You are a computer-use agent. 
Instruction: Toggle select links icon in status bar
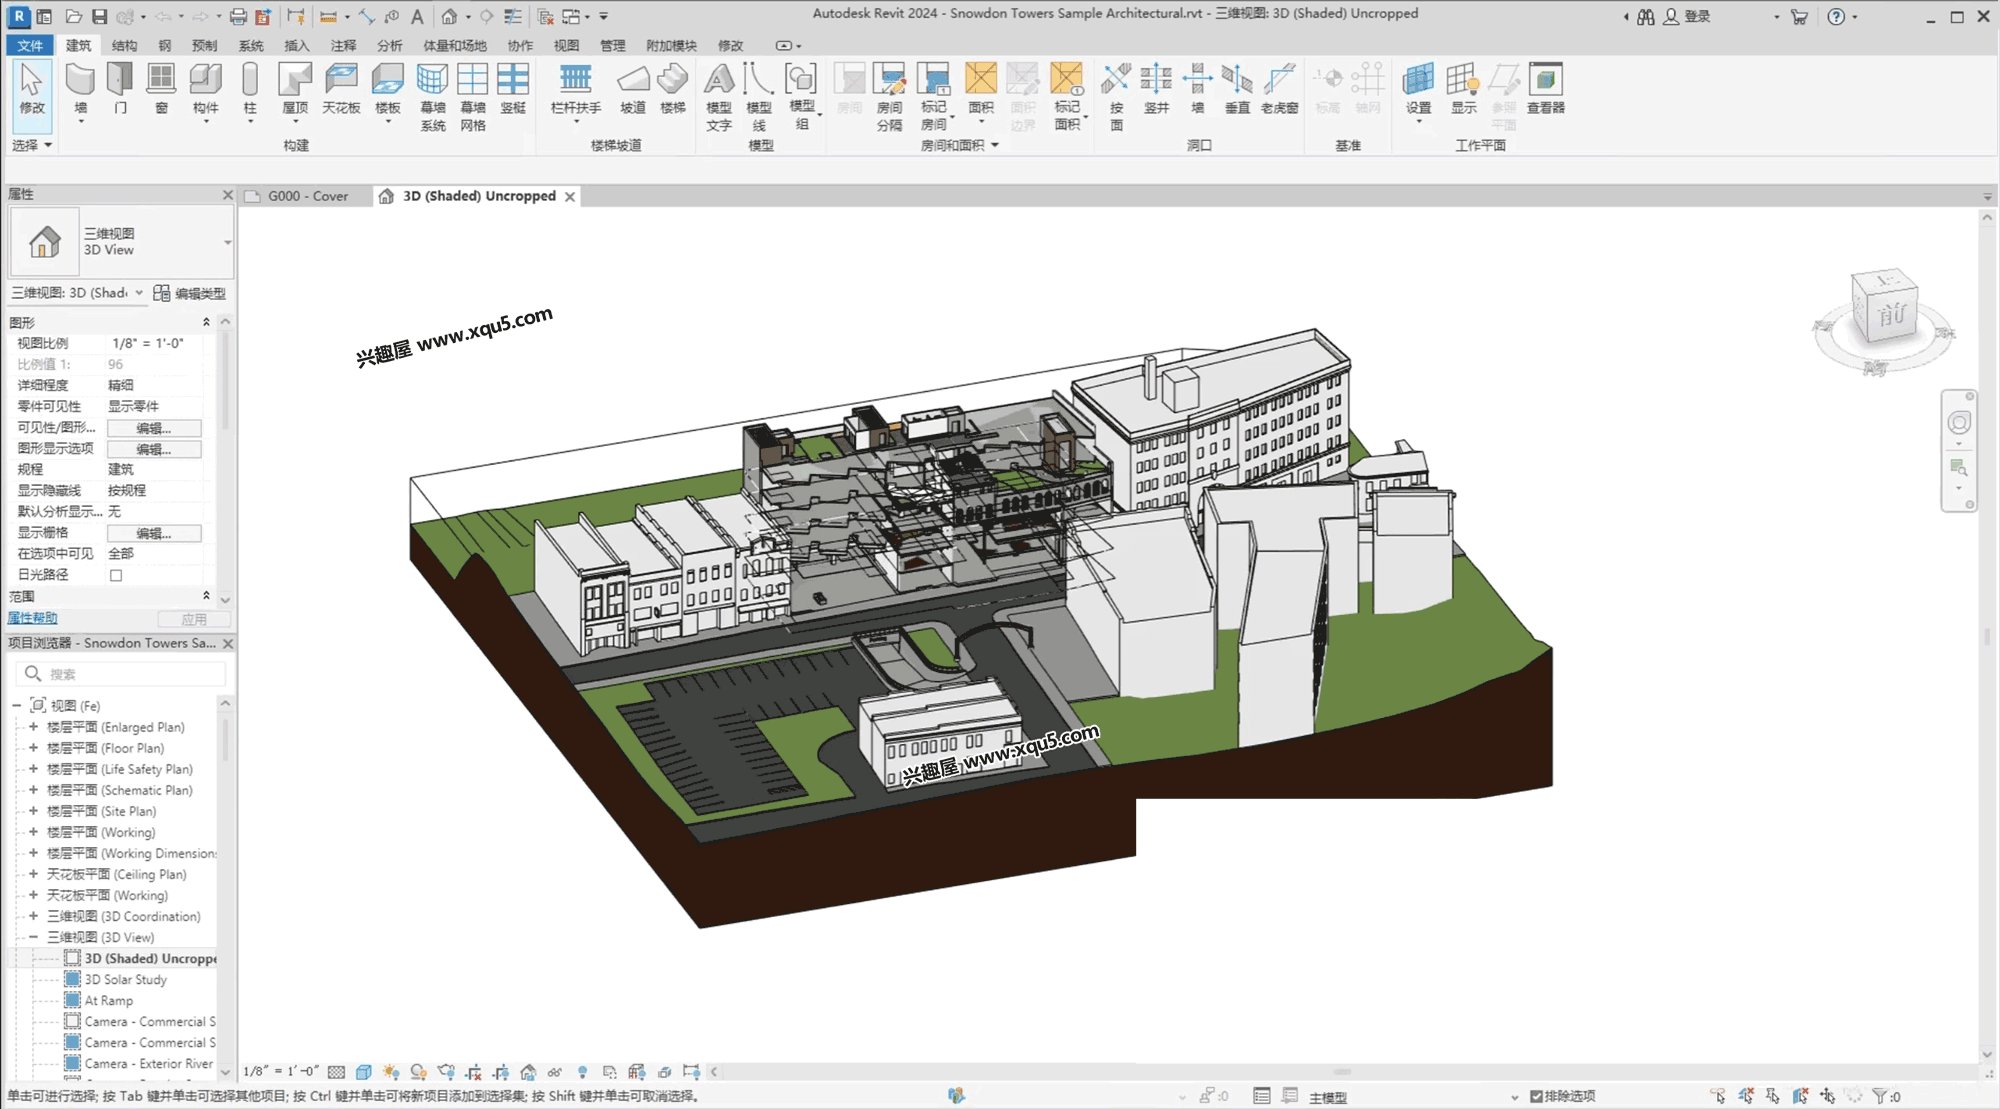1718,1096
